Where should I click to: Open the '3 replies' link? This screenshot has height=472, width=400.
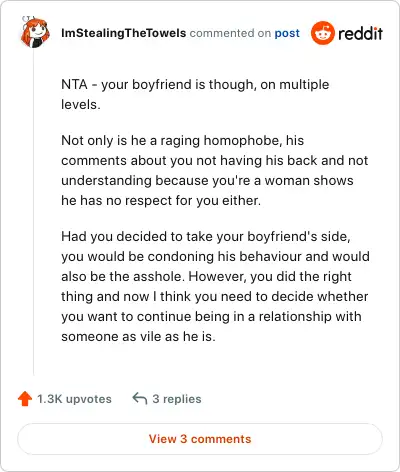177,399
